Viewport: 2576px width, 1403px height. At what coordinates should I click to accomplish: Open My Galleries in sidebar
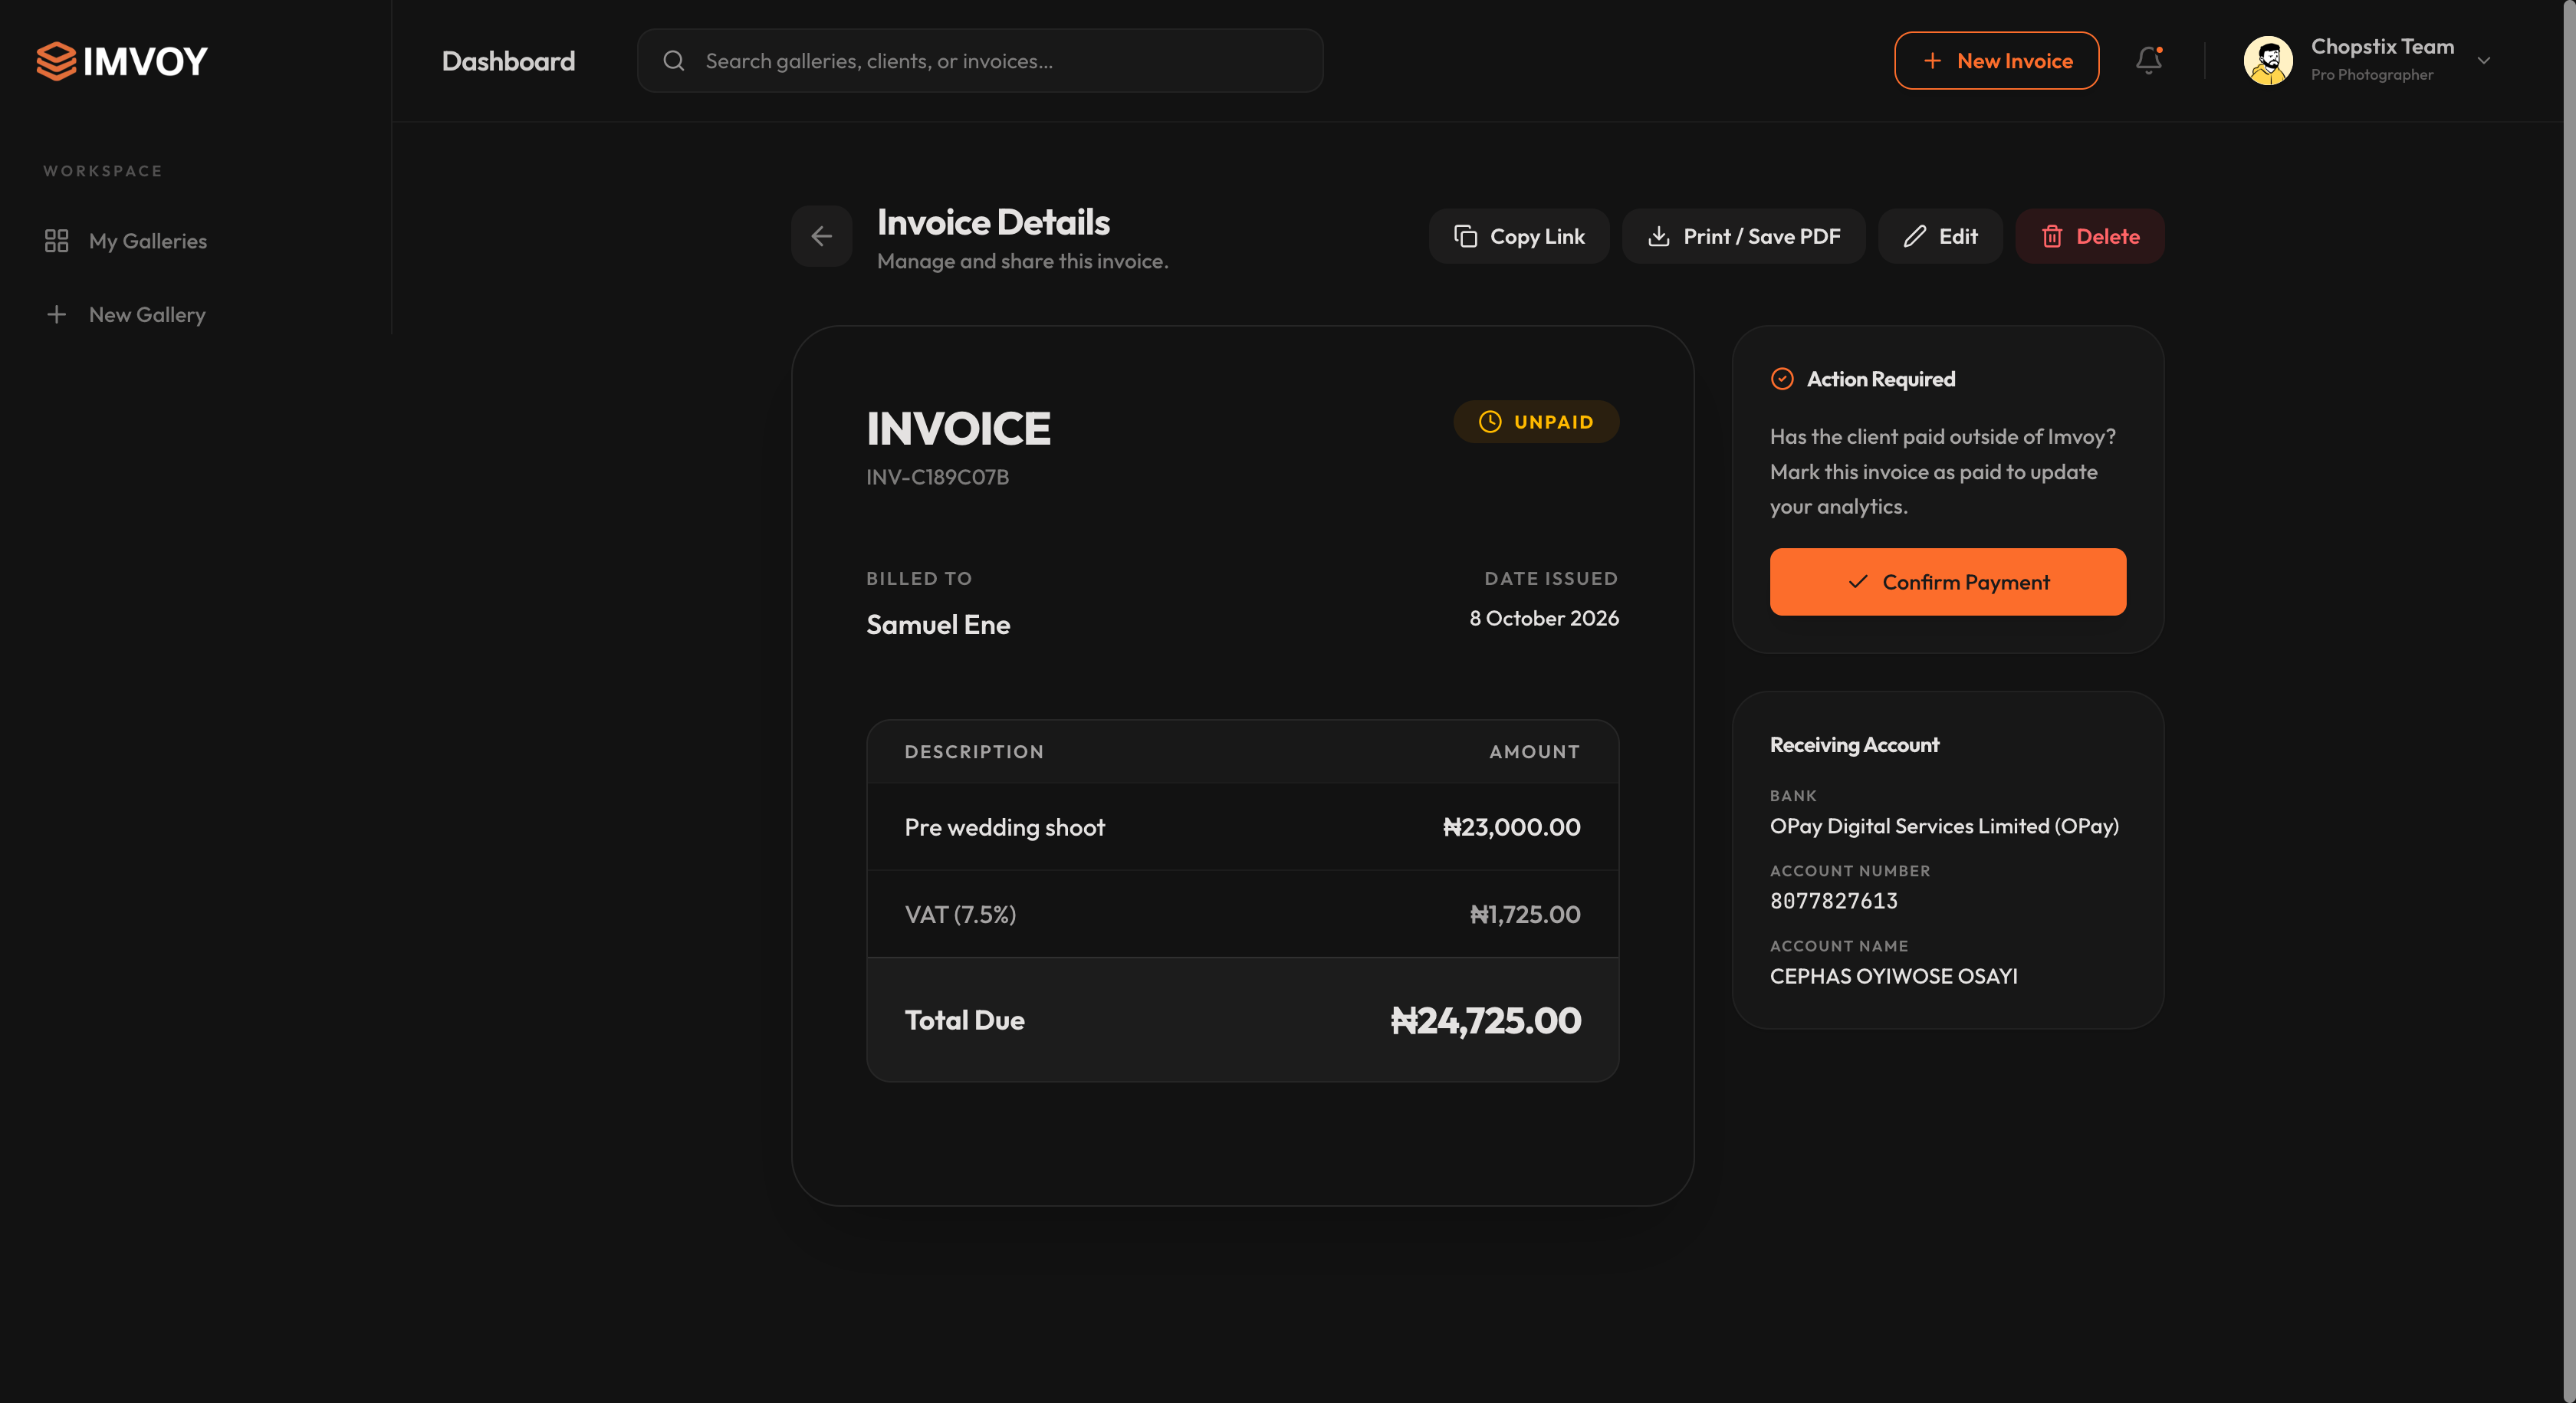[x=126, y=241]
